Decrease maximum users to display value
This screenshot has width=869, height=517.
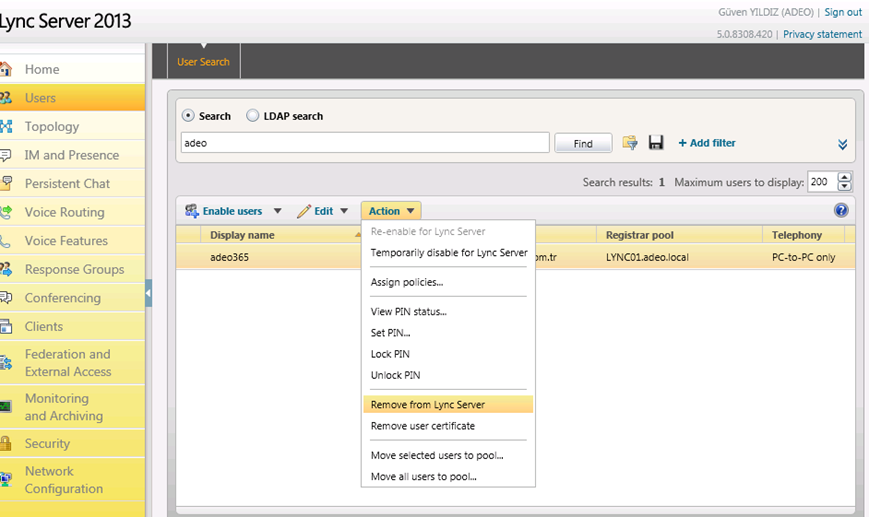844,186
